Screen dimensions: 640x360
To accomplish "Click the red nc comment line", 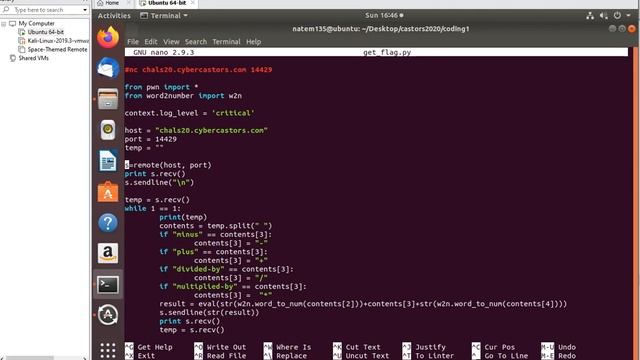I will coord(198,70).
